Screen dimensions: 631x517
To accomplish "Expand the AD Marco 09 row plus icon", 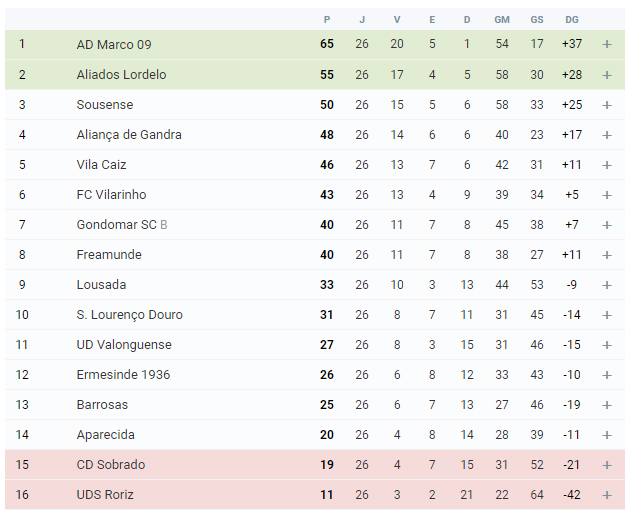I will (x=607, y=44).
